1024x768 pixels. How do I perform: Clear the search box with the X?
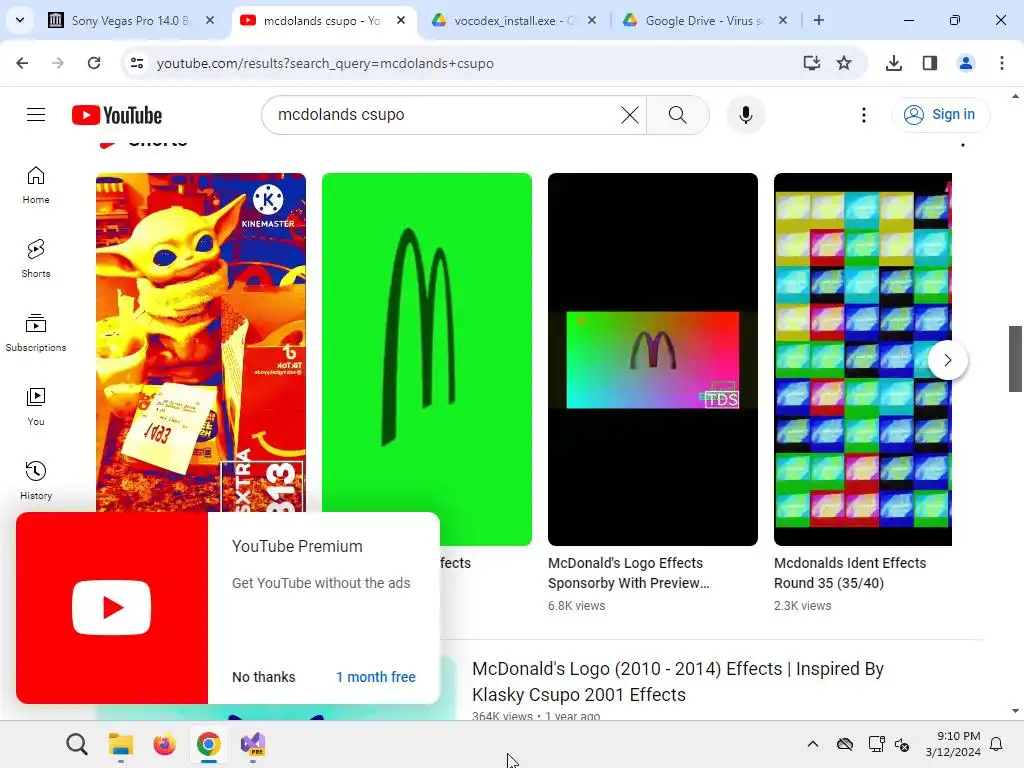[x=630, y=115]
